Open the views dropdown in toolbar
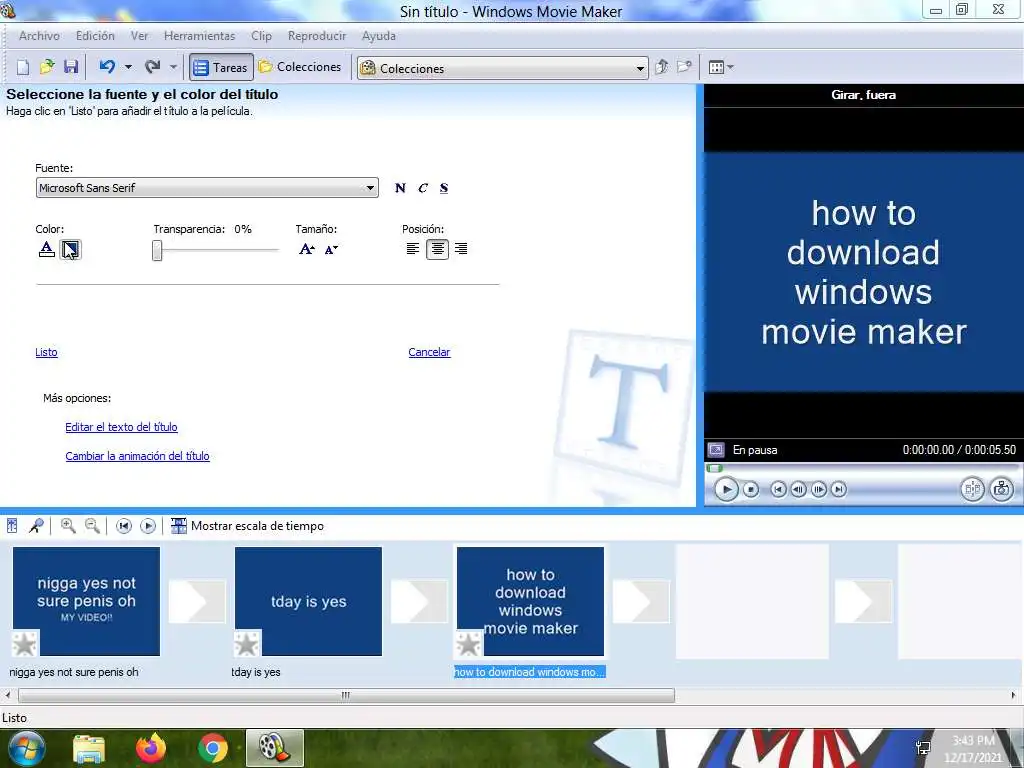Screen dimensions: 1024x768 [x=721, y=67]
